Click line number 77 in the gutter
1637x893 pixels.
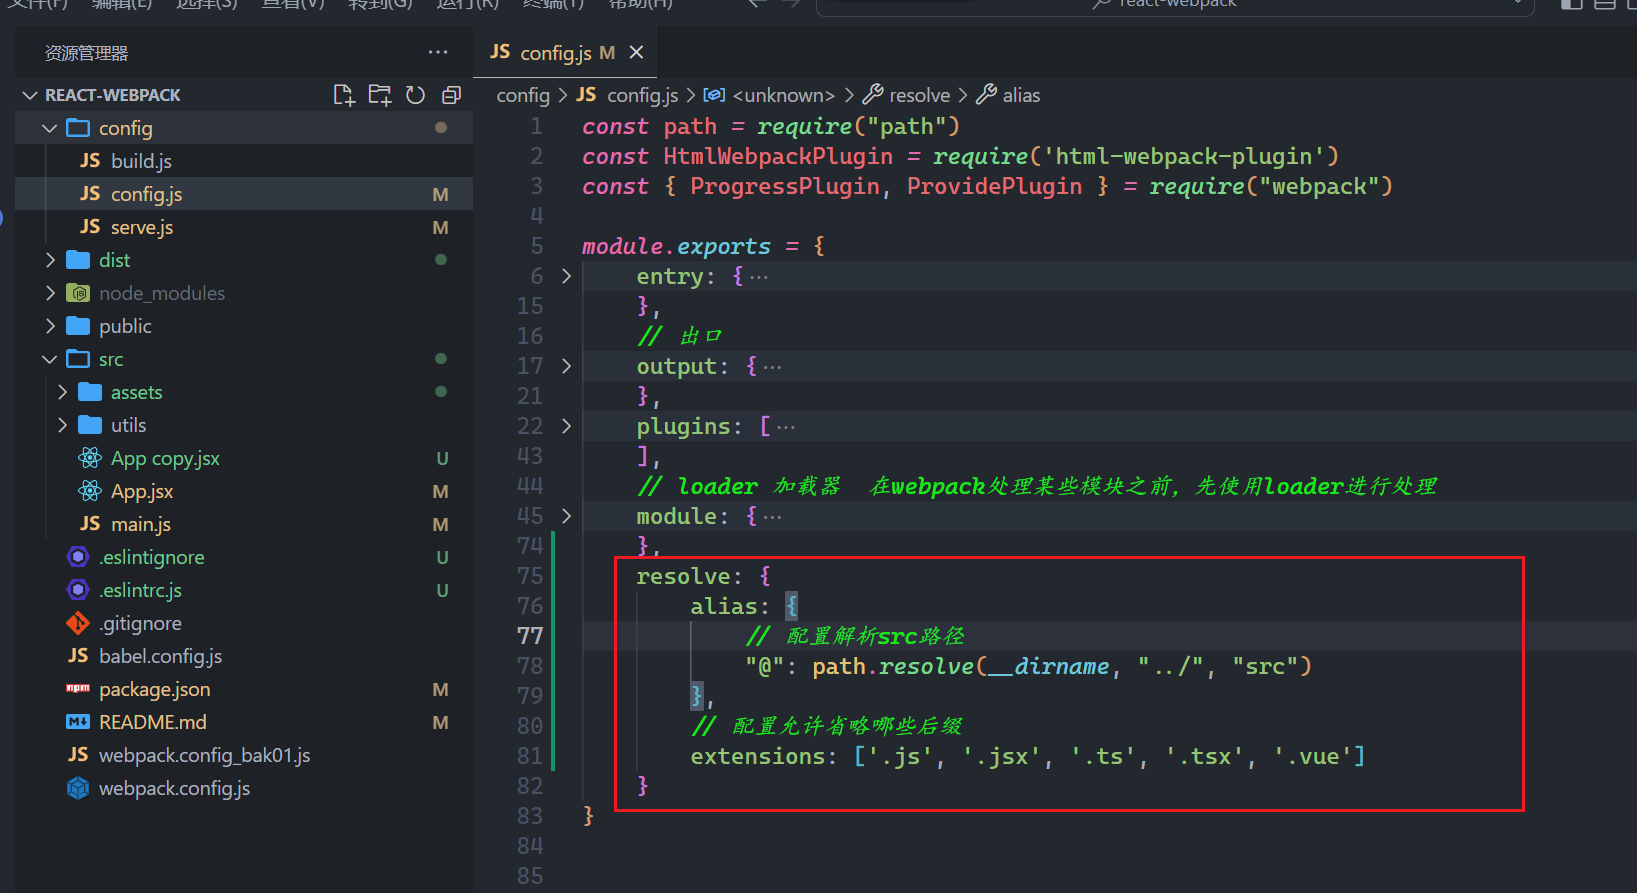[530, 636]
